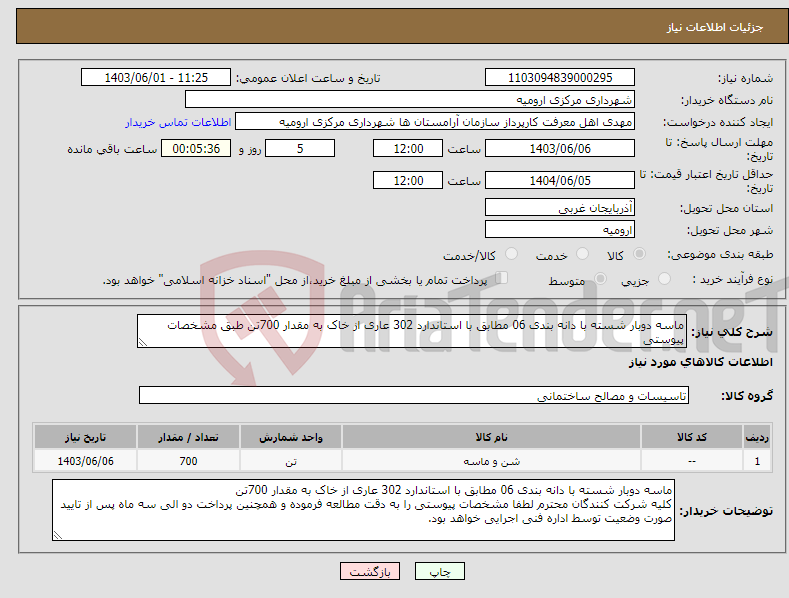Click the -- item code cell
The height and width of the screenshot is (598, 789).
coord(691,461)
